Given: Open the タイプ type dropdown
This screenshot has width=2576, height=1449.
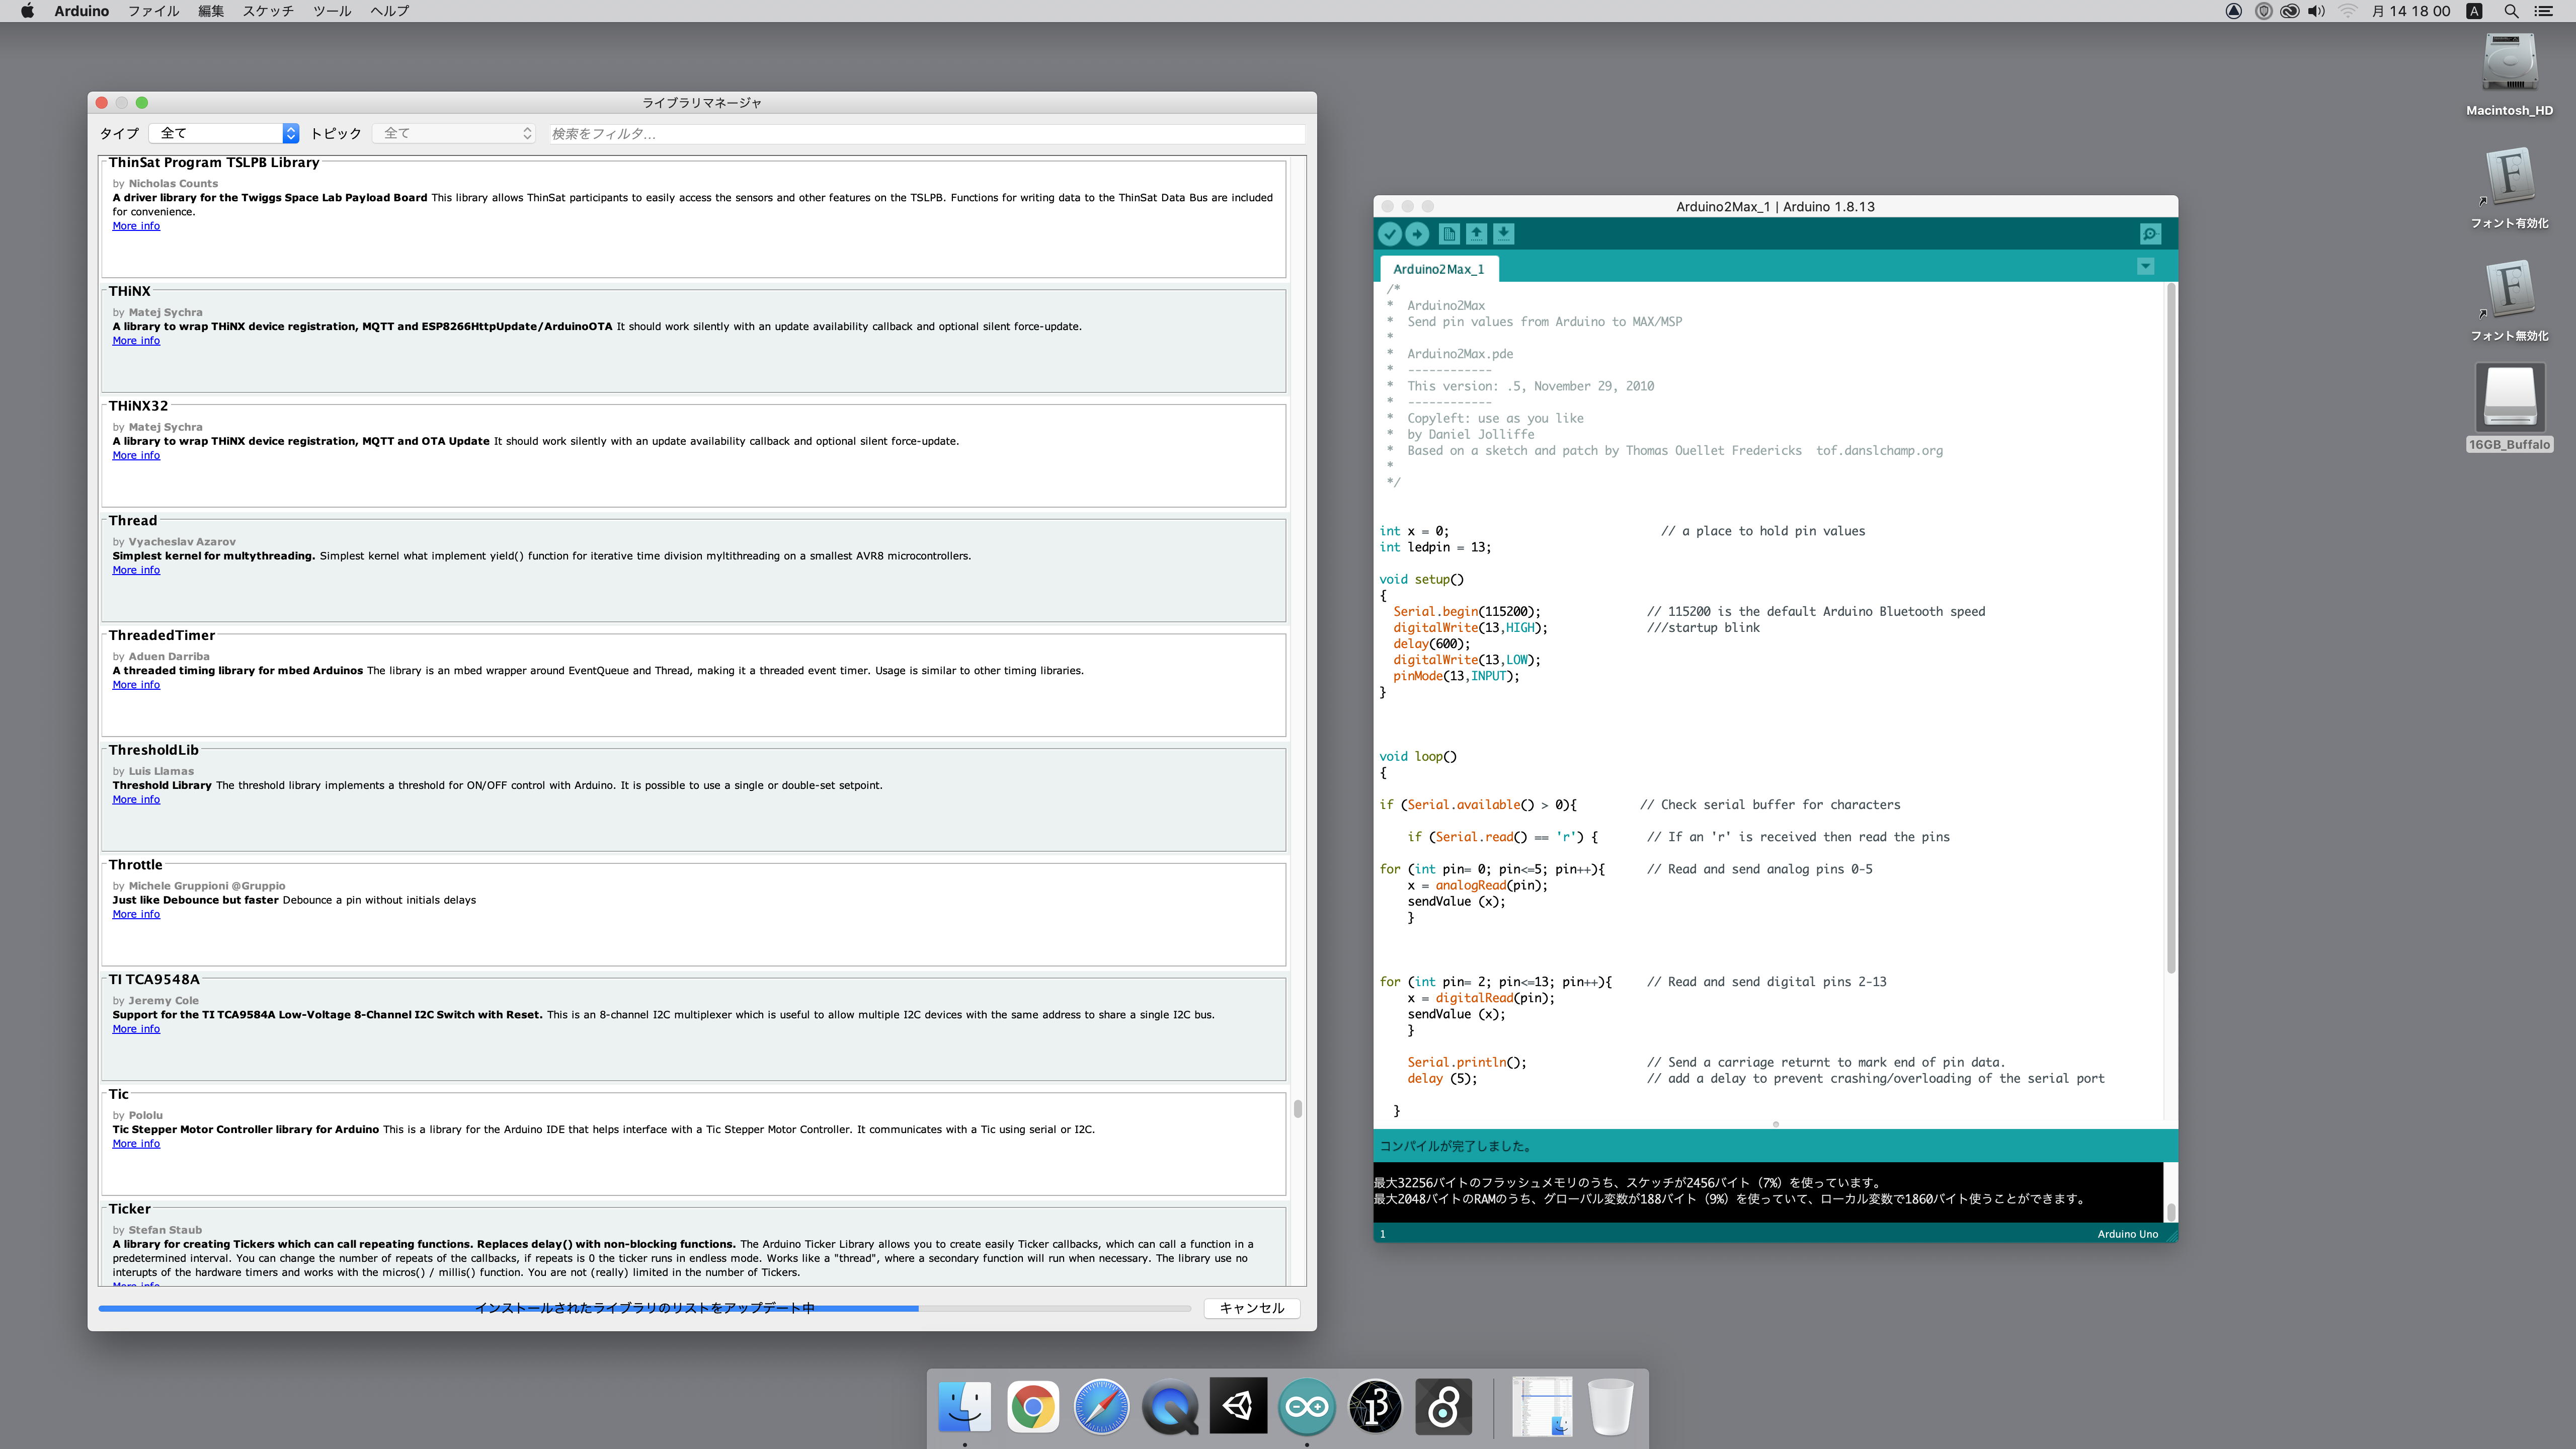Looking at the screenshot, I should pyautogui.click(x=224, y=133).
